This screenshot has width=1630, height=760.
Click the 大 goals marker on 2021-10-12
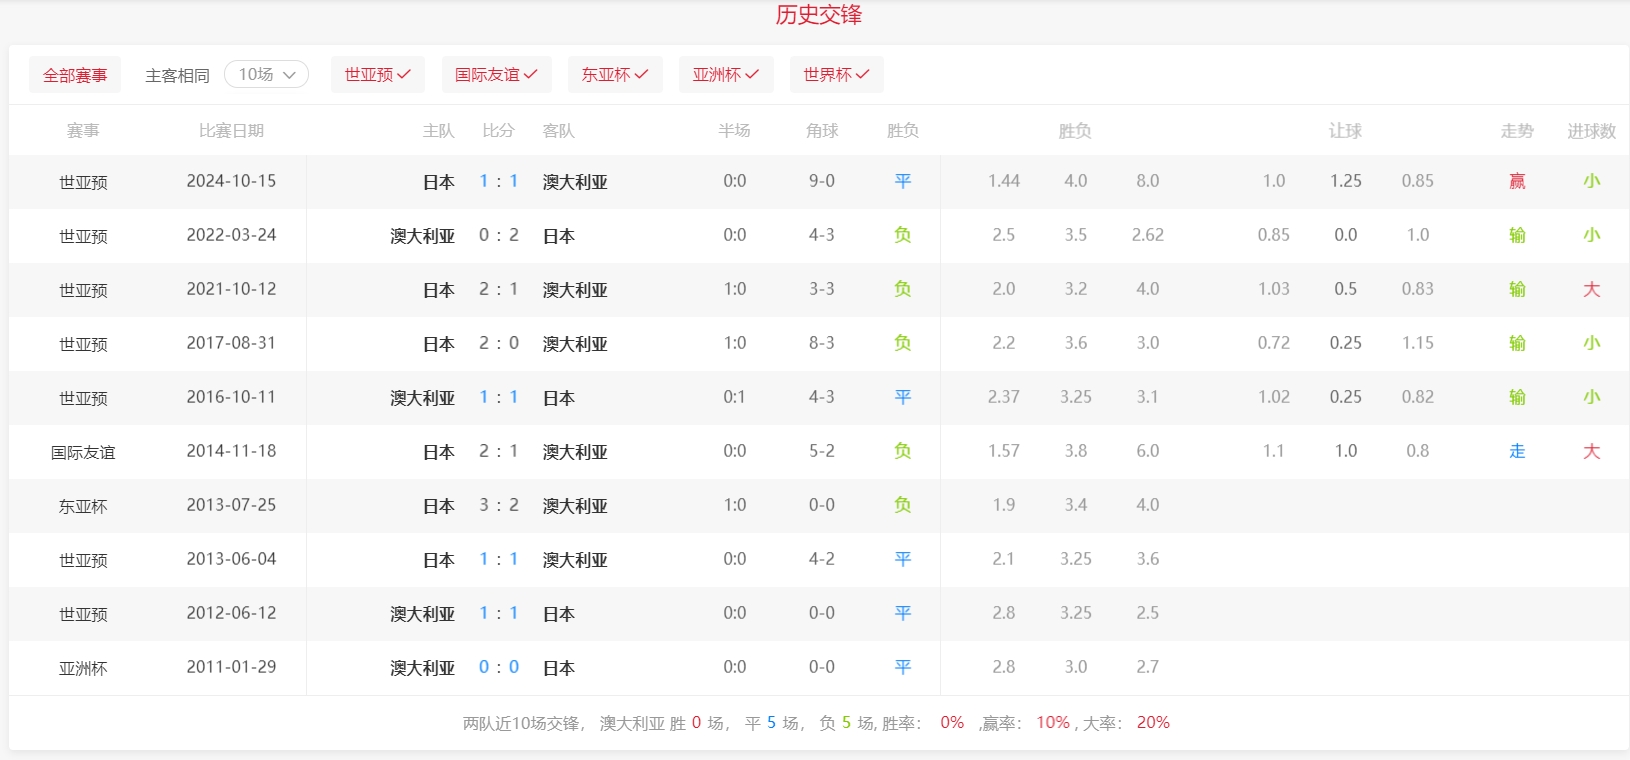tap(1591, 289)
